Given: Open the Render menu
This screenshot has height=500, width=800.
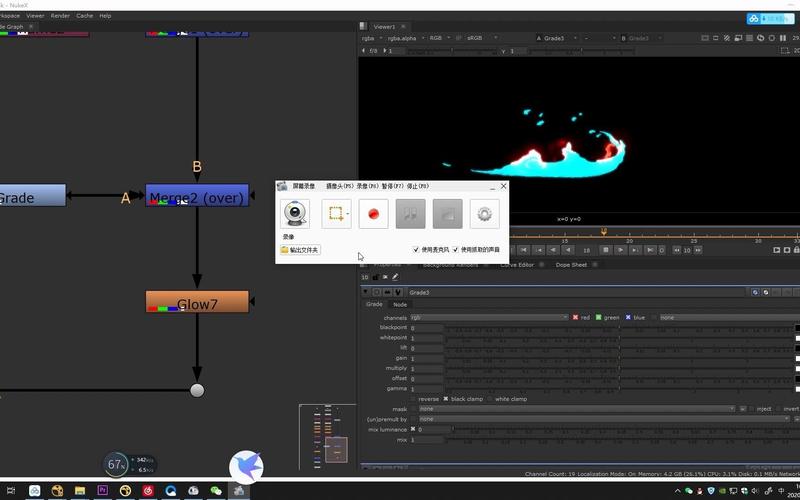Looking at the screenshot, I should tap(60, 16).
